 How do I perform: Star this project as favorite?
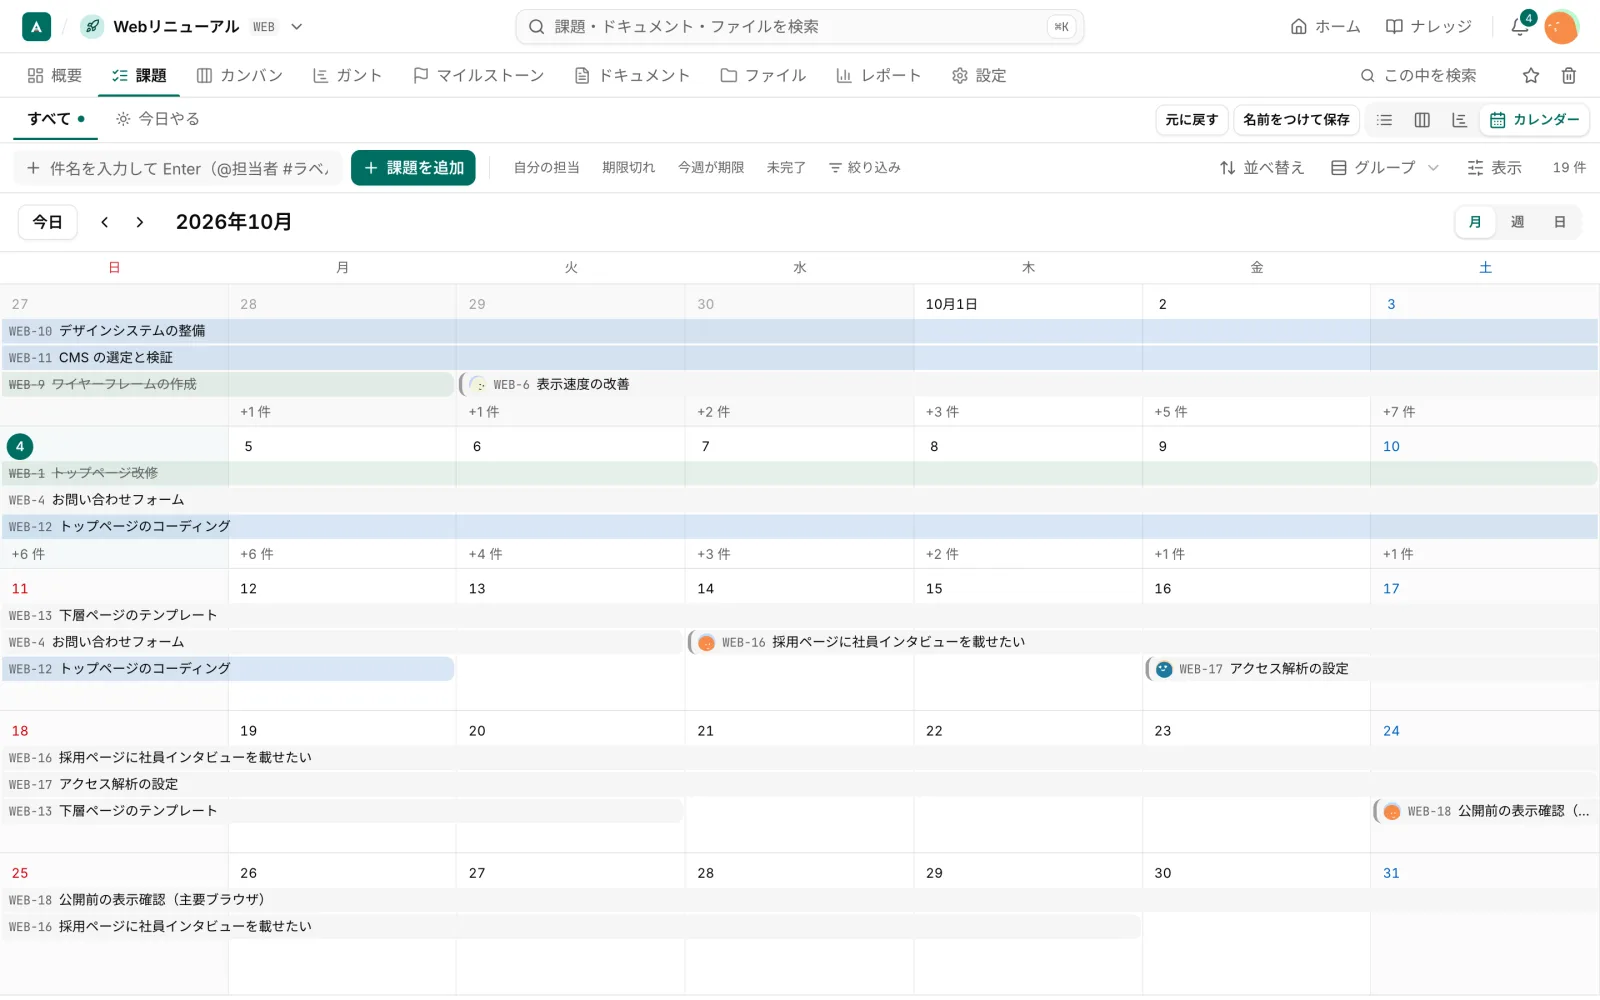click(x=1531, y=75)
